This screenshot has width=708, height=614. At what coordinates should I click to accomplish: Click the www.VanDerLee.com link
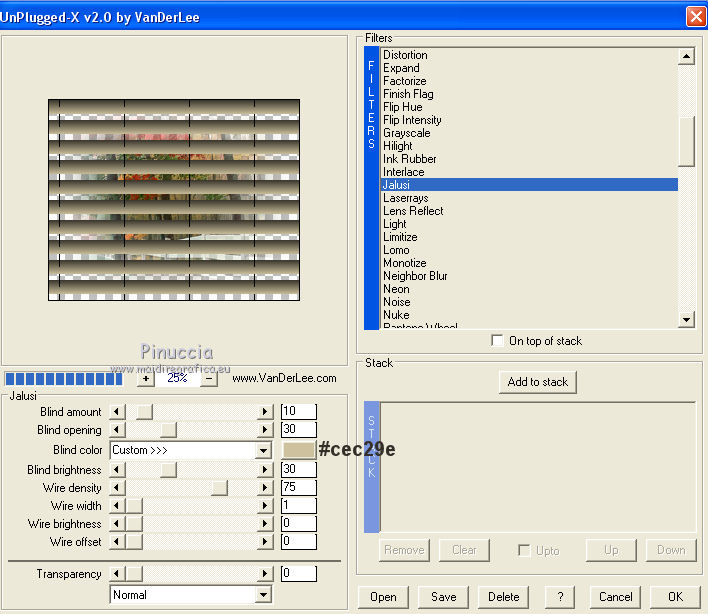[x=284, y=378]
